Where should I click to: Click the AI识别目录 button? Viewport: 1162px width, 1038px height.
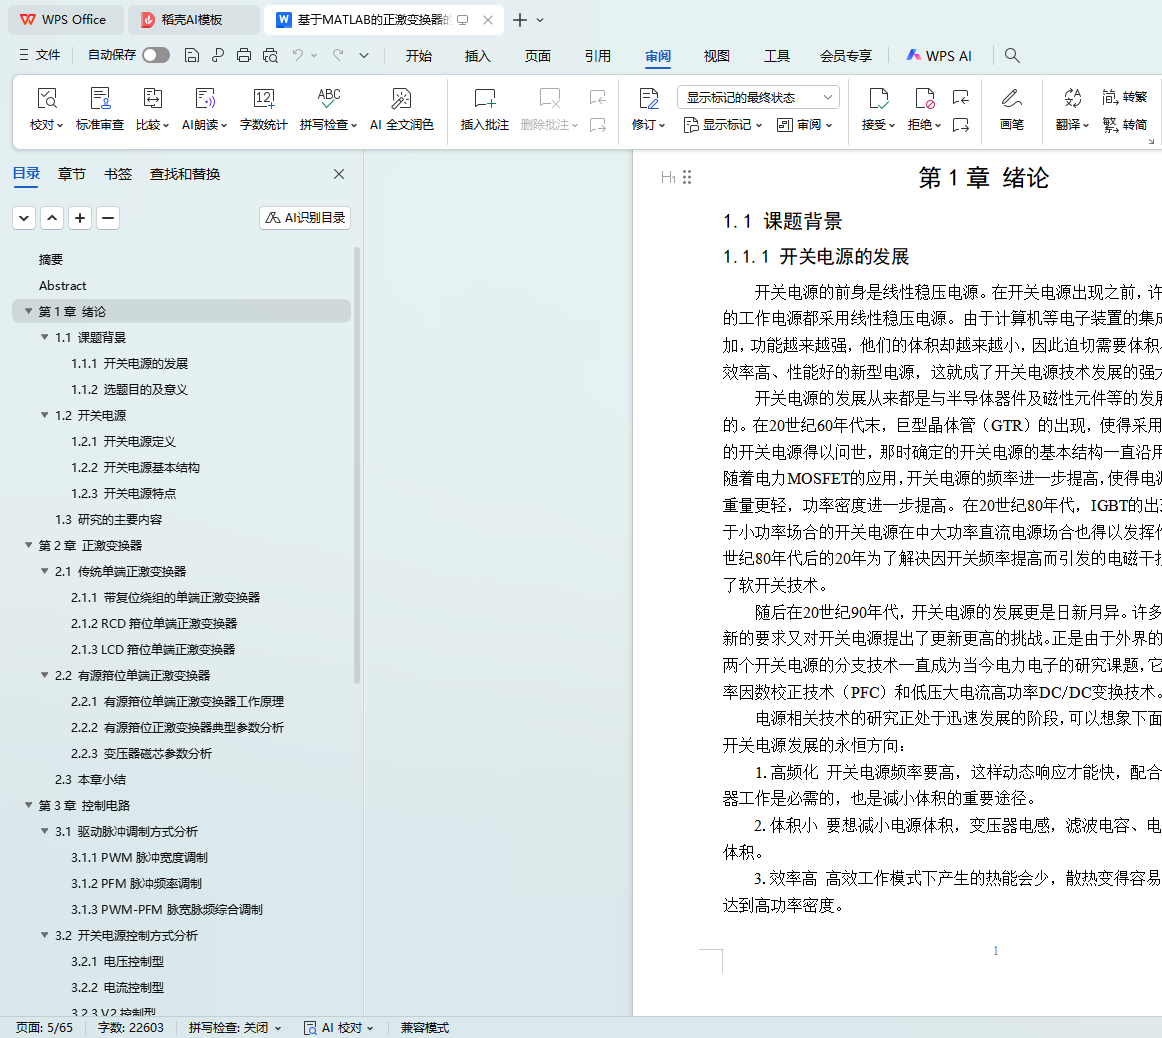point(305,218)
